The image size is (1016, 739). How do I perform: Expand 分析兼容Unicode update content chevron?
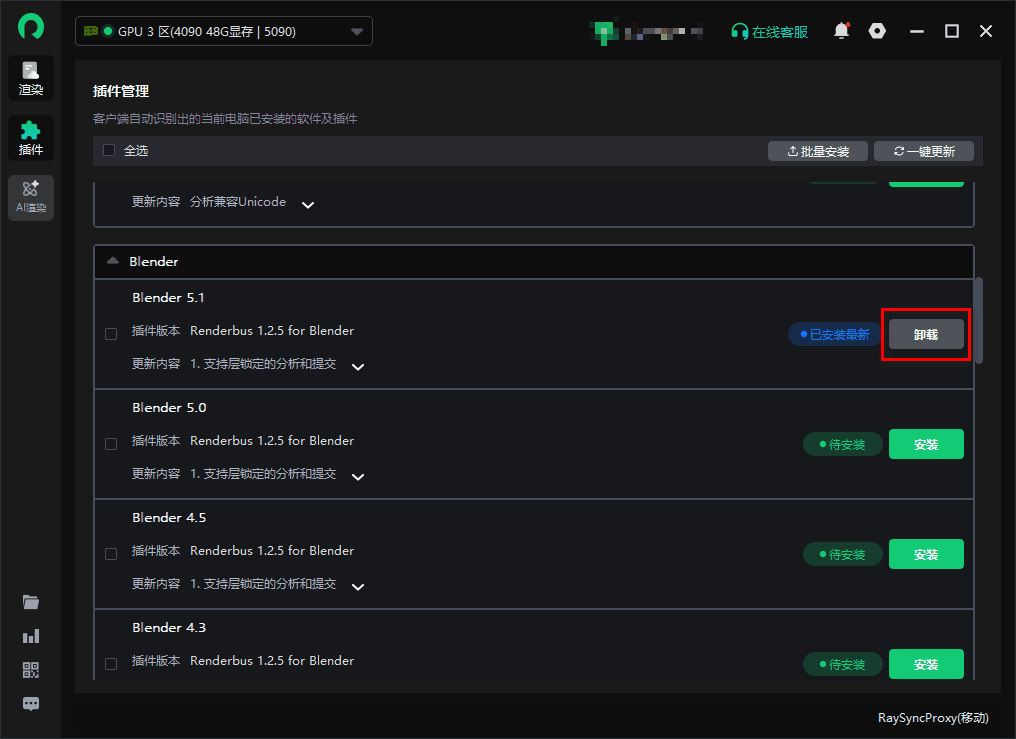click(x=308, y=205)
